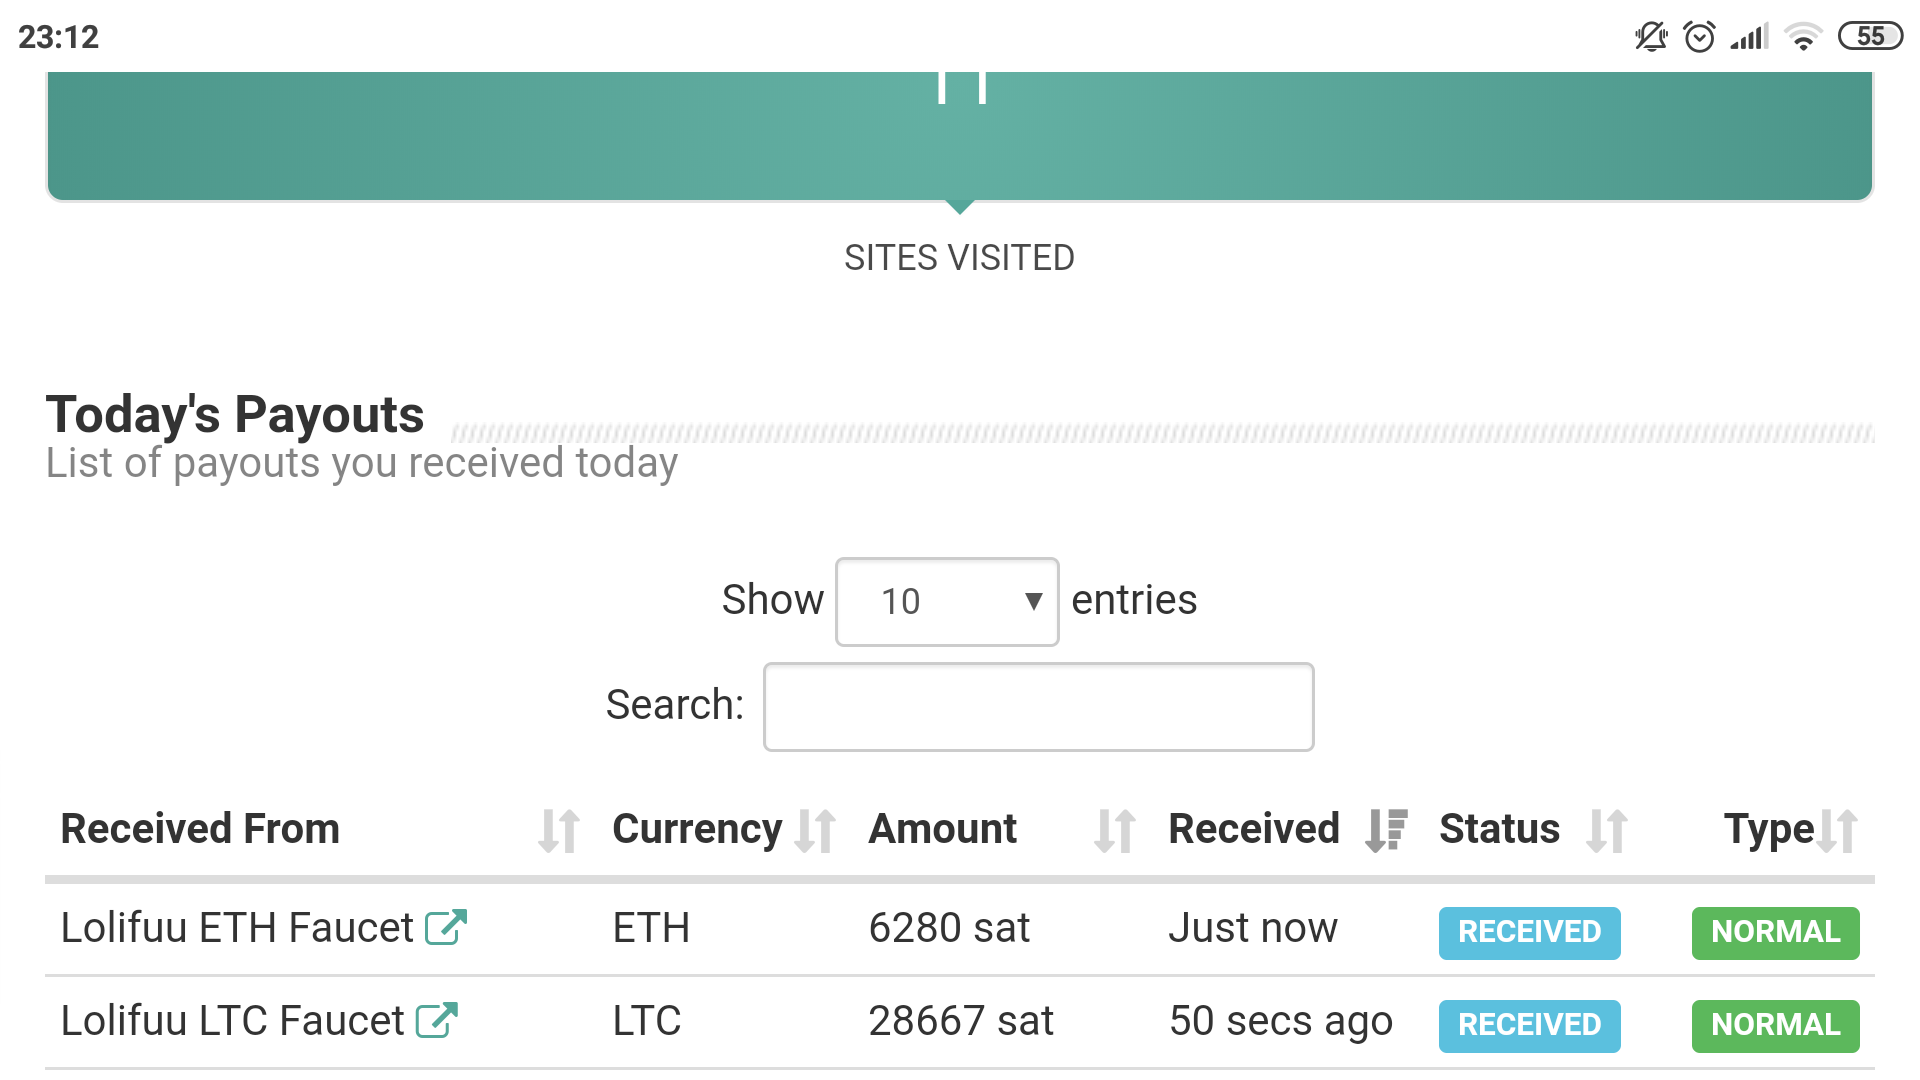Toggle Received column descending sort icon
This screenshot has height=1080, width=1920.
coord(1387,831)
